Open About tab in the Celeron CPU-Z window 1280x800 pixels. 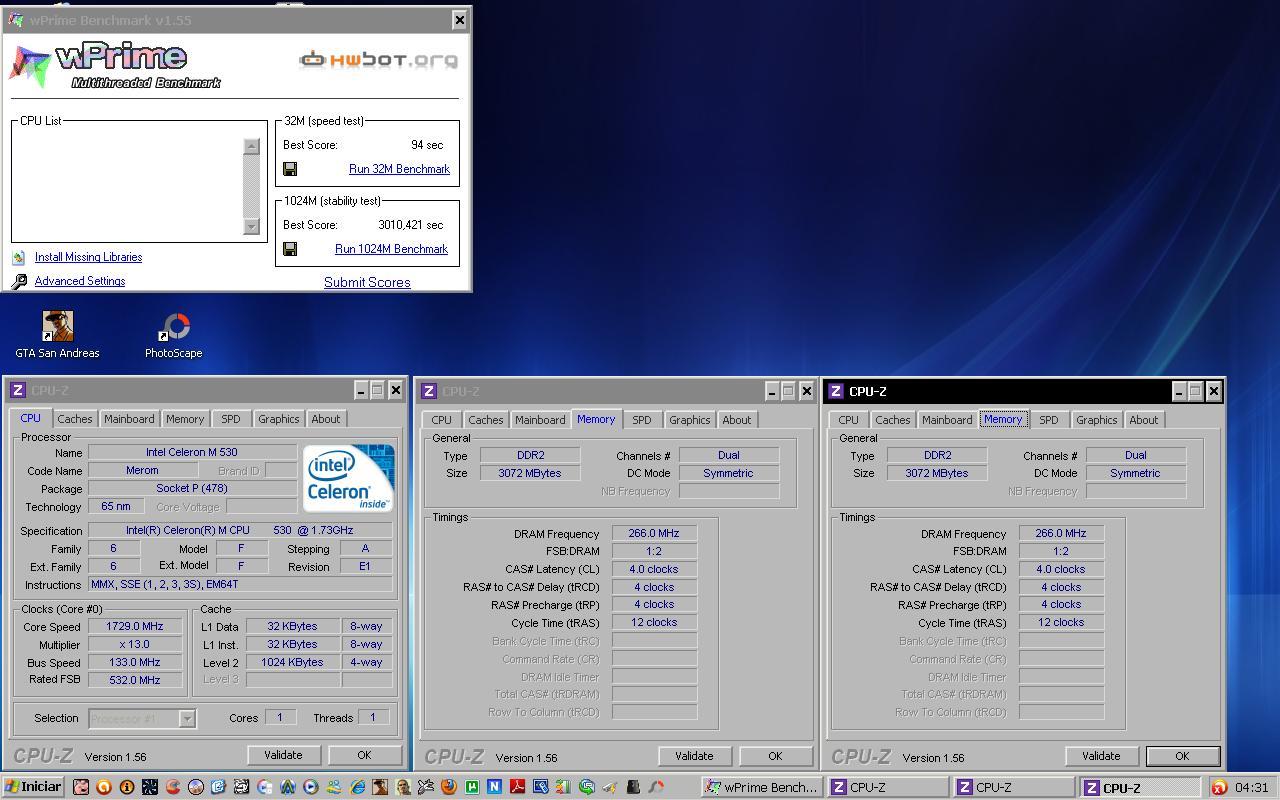(x=325, y=419)
